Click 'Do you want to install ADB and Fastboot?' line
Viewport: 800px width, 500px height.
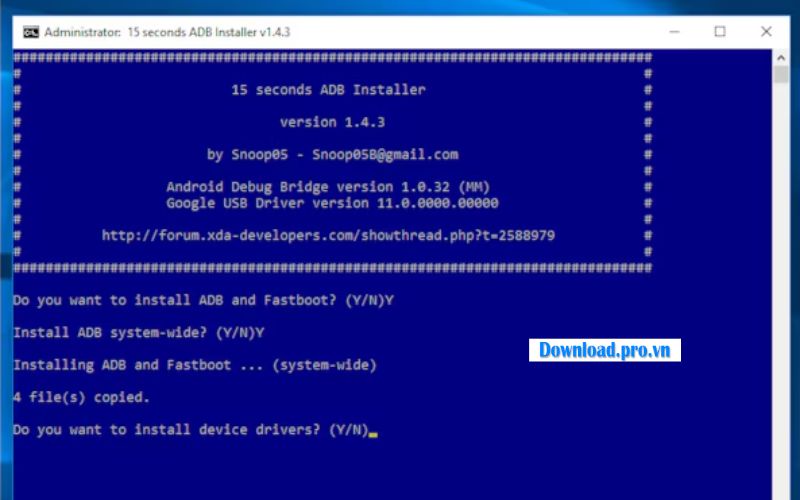coord(203,300)
